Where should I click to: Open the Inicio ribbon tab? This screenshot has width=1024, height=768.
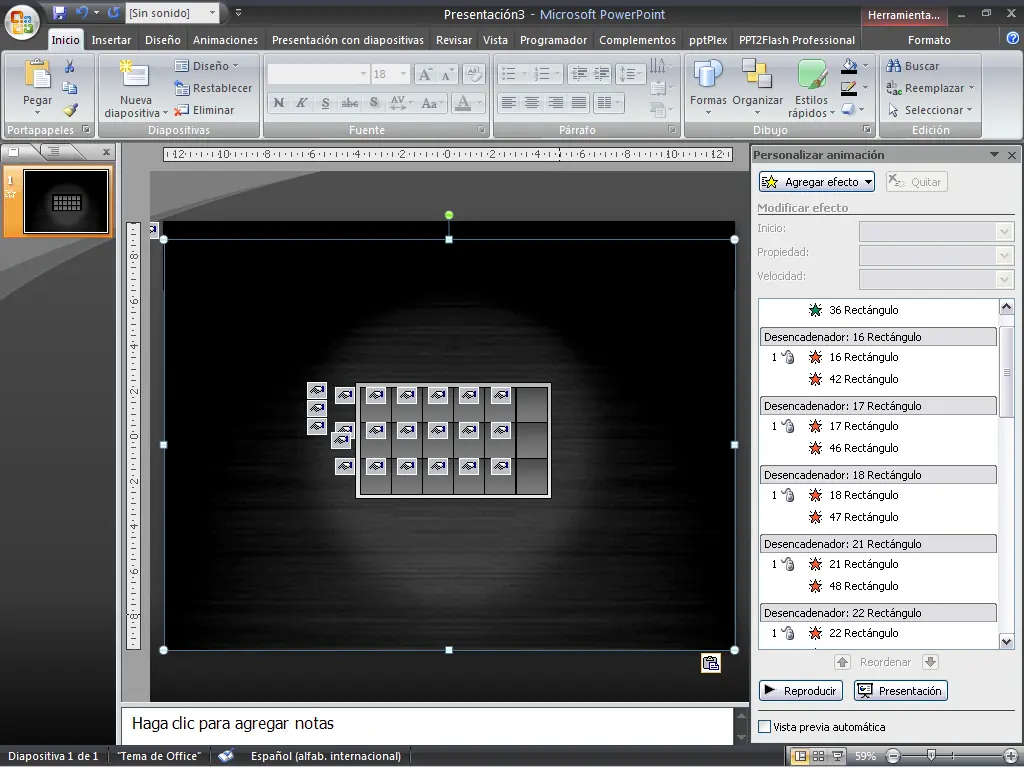[65, 40]
